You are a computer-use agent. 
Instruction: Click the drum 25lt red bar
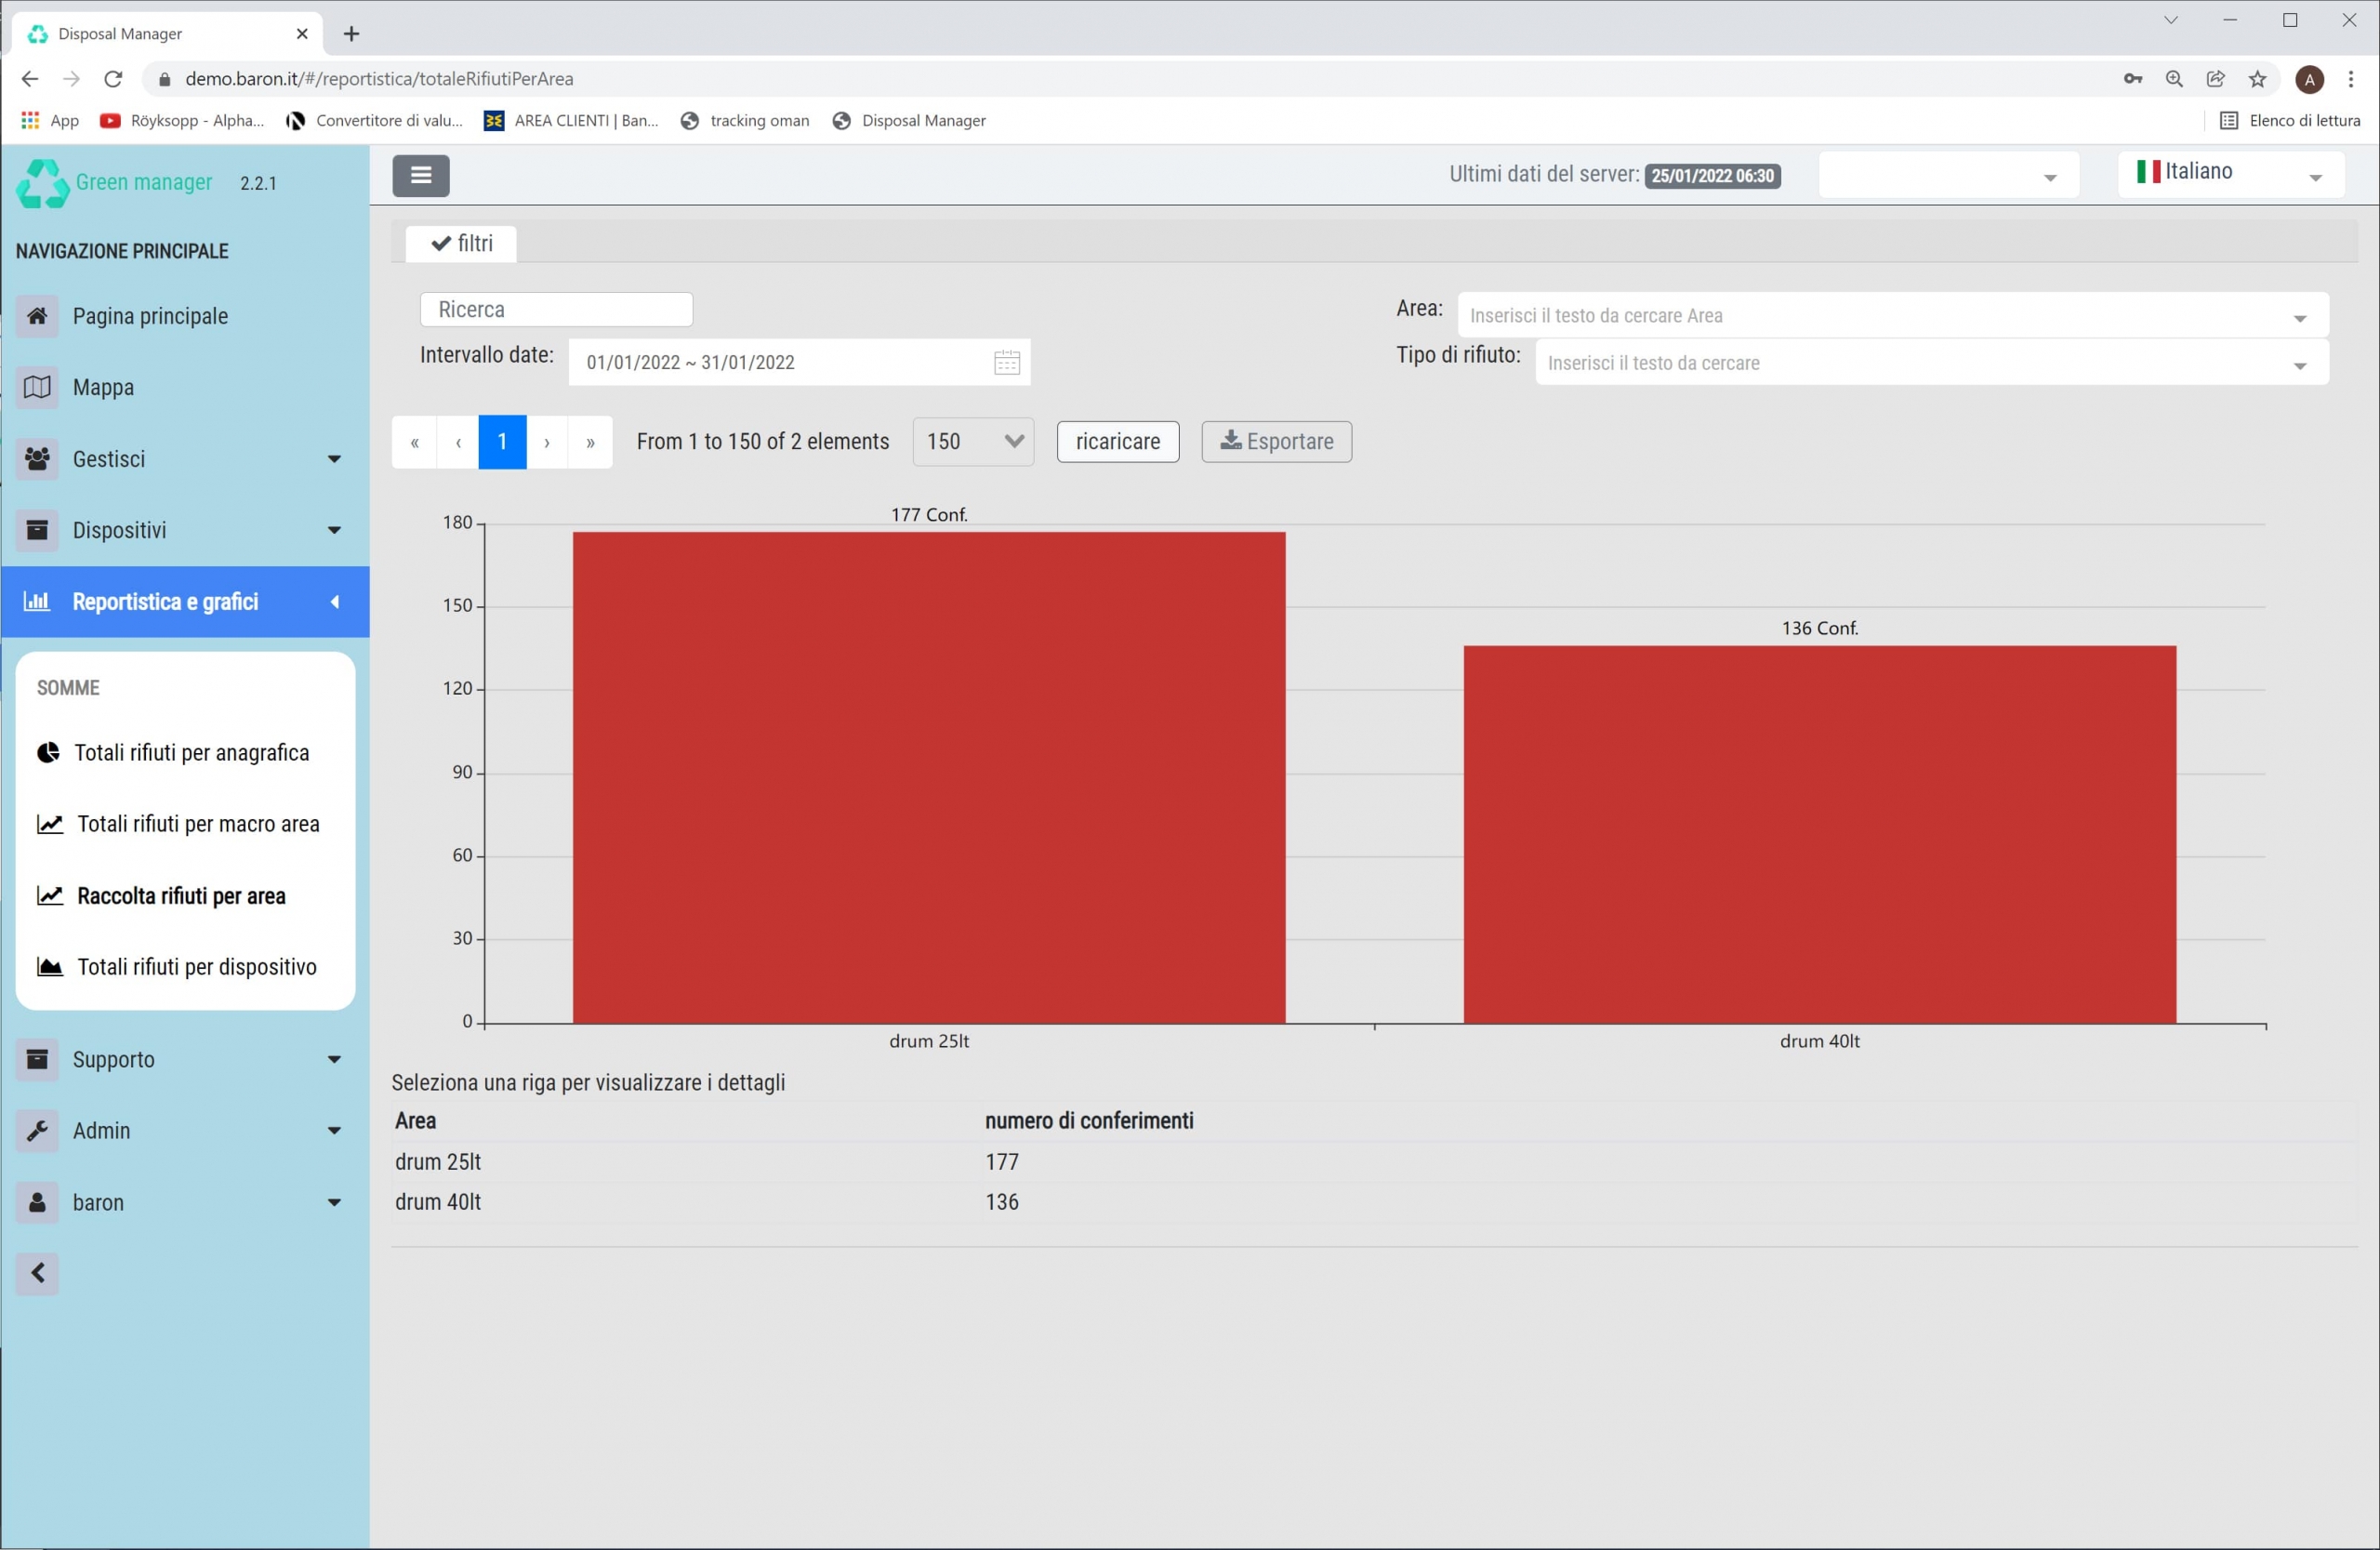tap(929, 778)
